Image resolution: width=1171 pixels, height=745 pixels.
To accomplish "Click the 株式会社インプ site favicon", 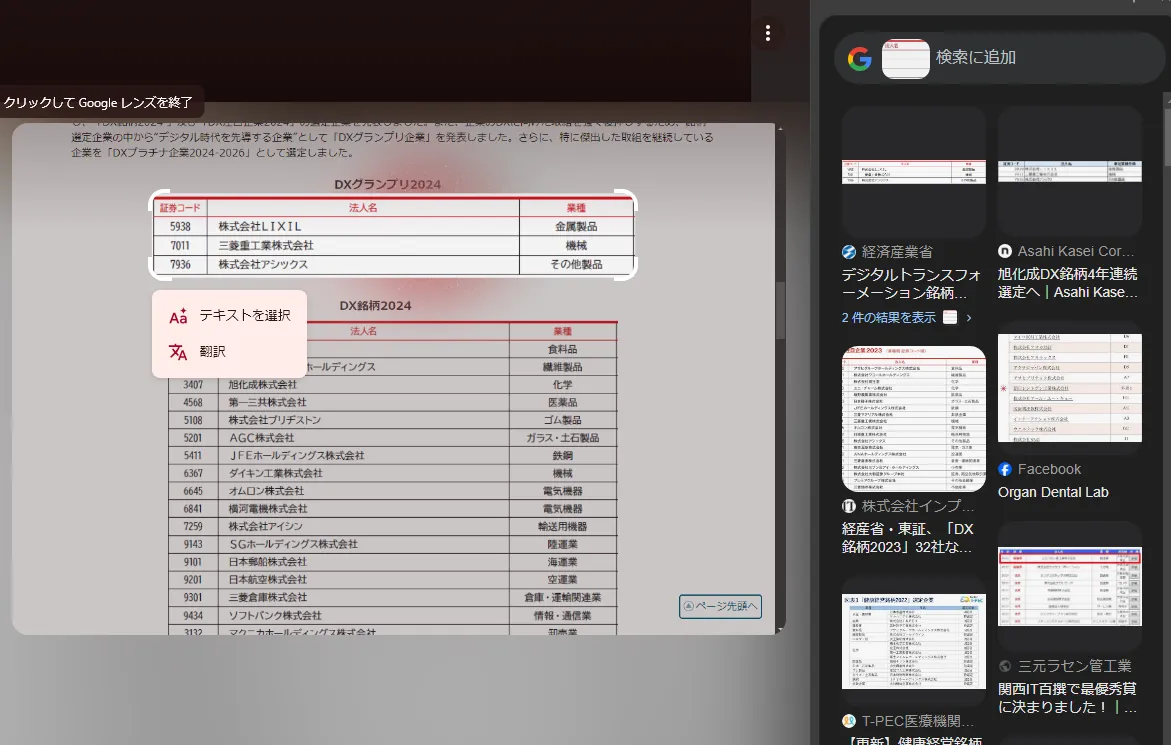I will tap(848, 505).
